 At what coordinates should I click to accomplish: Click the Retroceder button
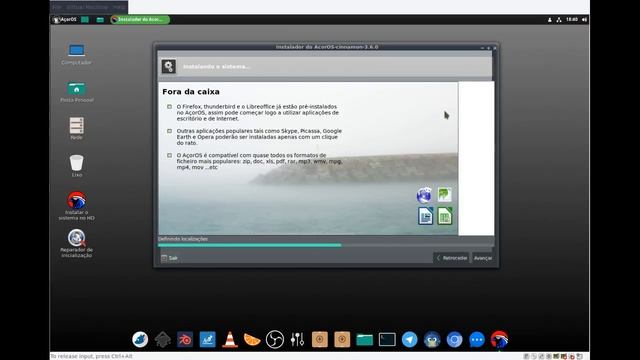point(452,258)
